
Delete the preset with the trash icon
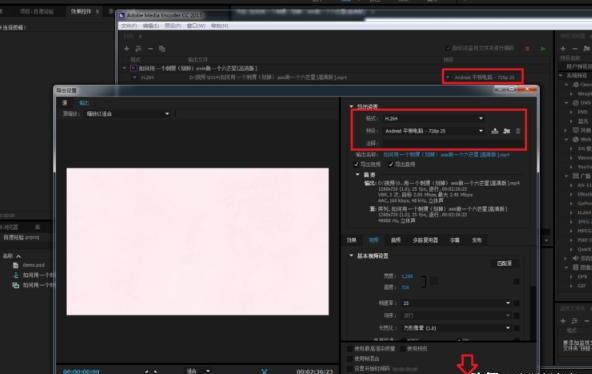518,131
